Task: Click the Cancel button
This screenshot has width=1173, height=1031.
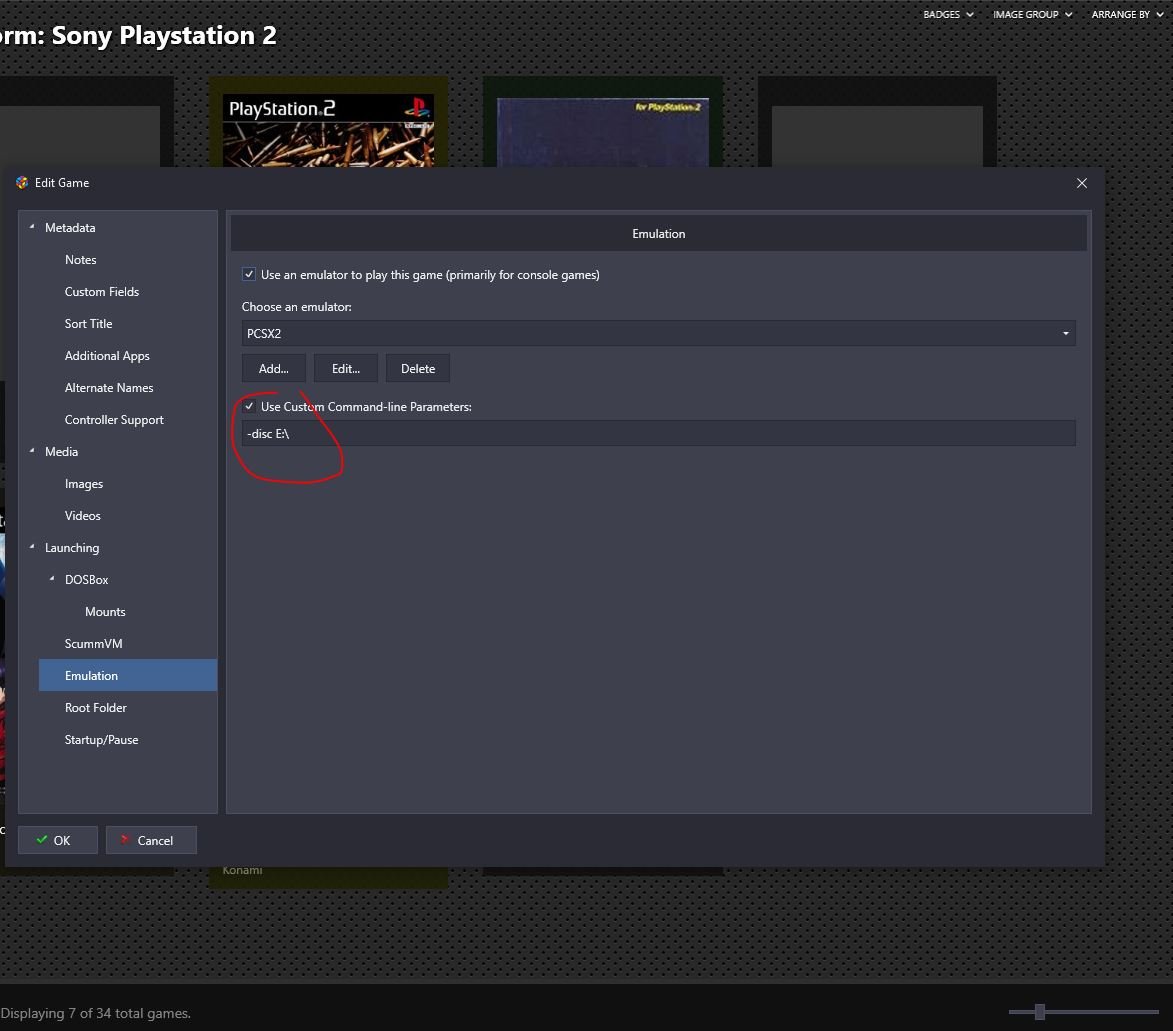Action: (x=151, y=840)
